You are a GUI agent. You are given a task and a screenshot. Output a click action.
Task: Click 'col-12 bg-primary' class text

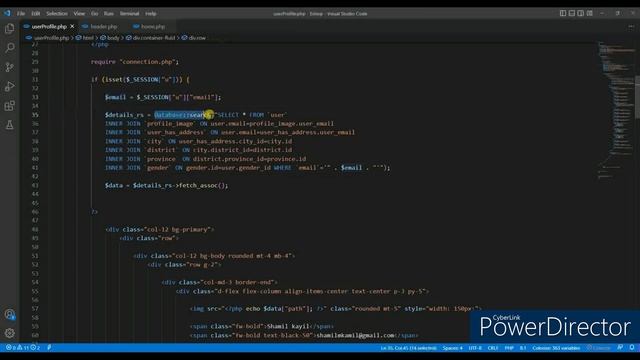tap(178, 229)
